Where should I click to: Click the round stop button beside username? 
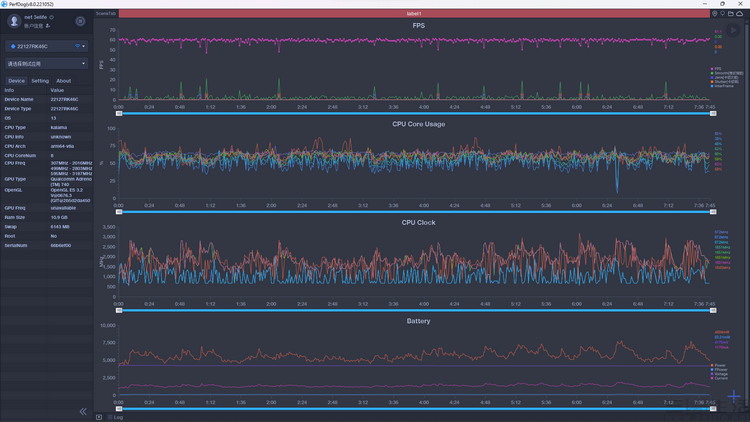[80, 21]
